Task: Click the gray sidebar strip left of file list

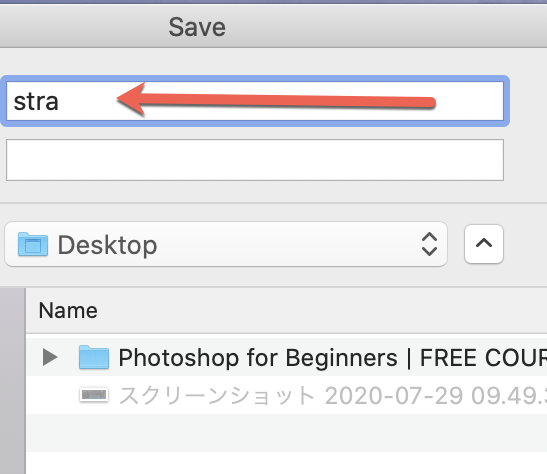Action: [x=13, y=381]
